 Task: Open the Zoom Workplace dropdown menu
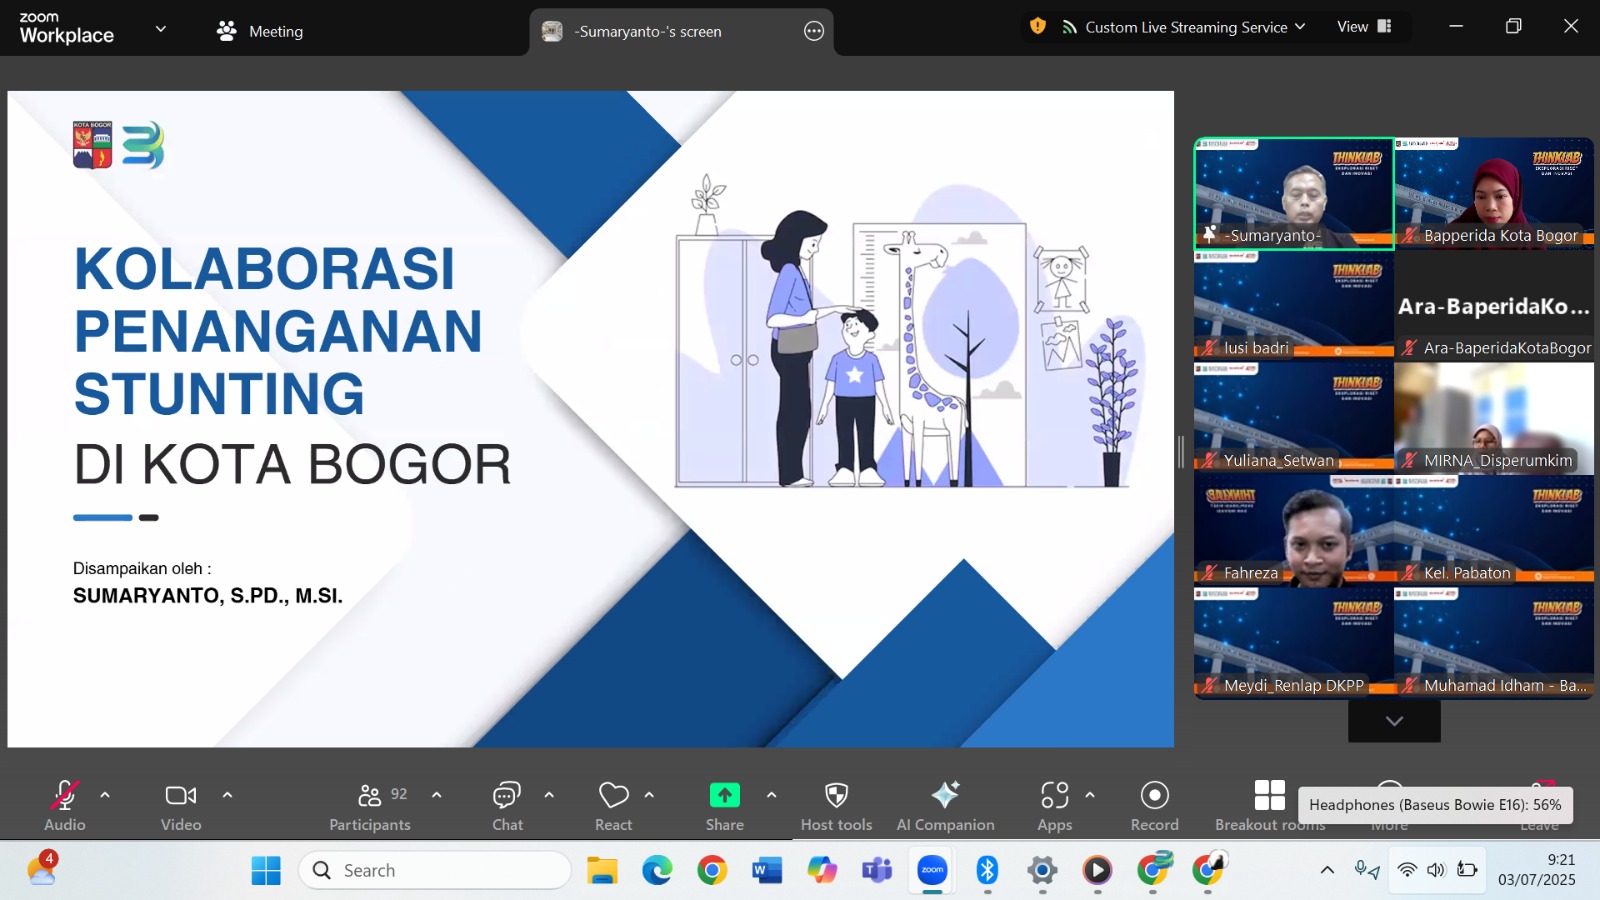(x=161, y=30)
